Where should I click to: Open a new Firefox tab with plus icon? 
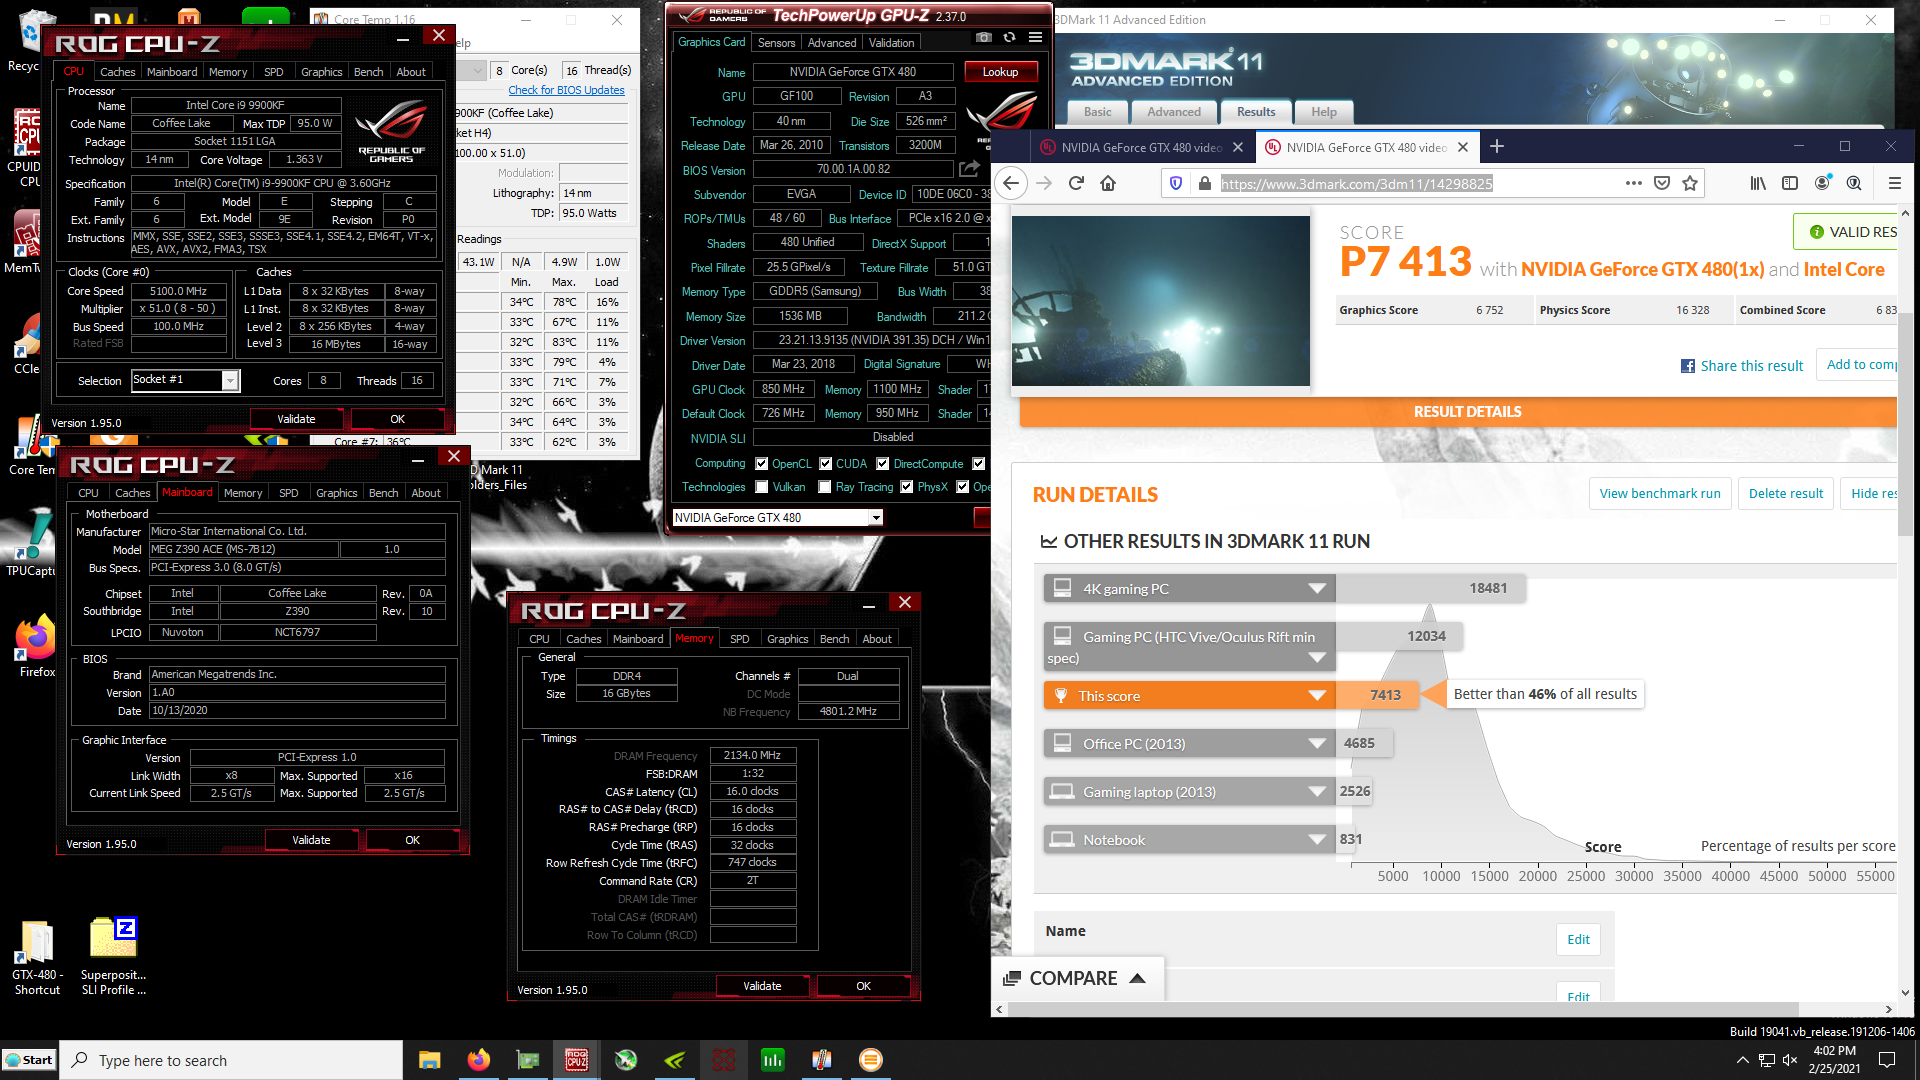click(x=1497, y=147)
